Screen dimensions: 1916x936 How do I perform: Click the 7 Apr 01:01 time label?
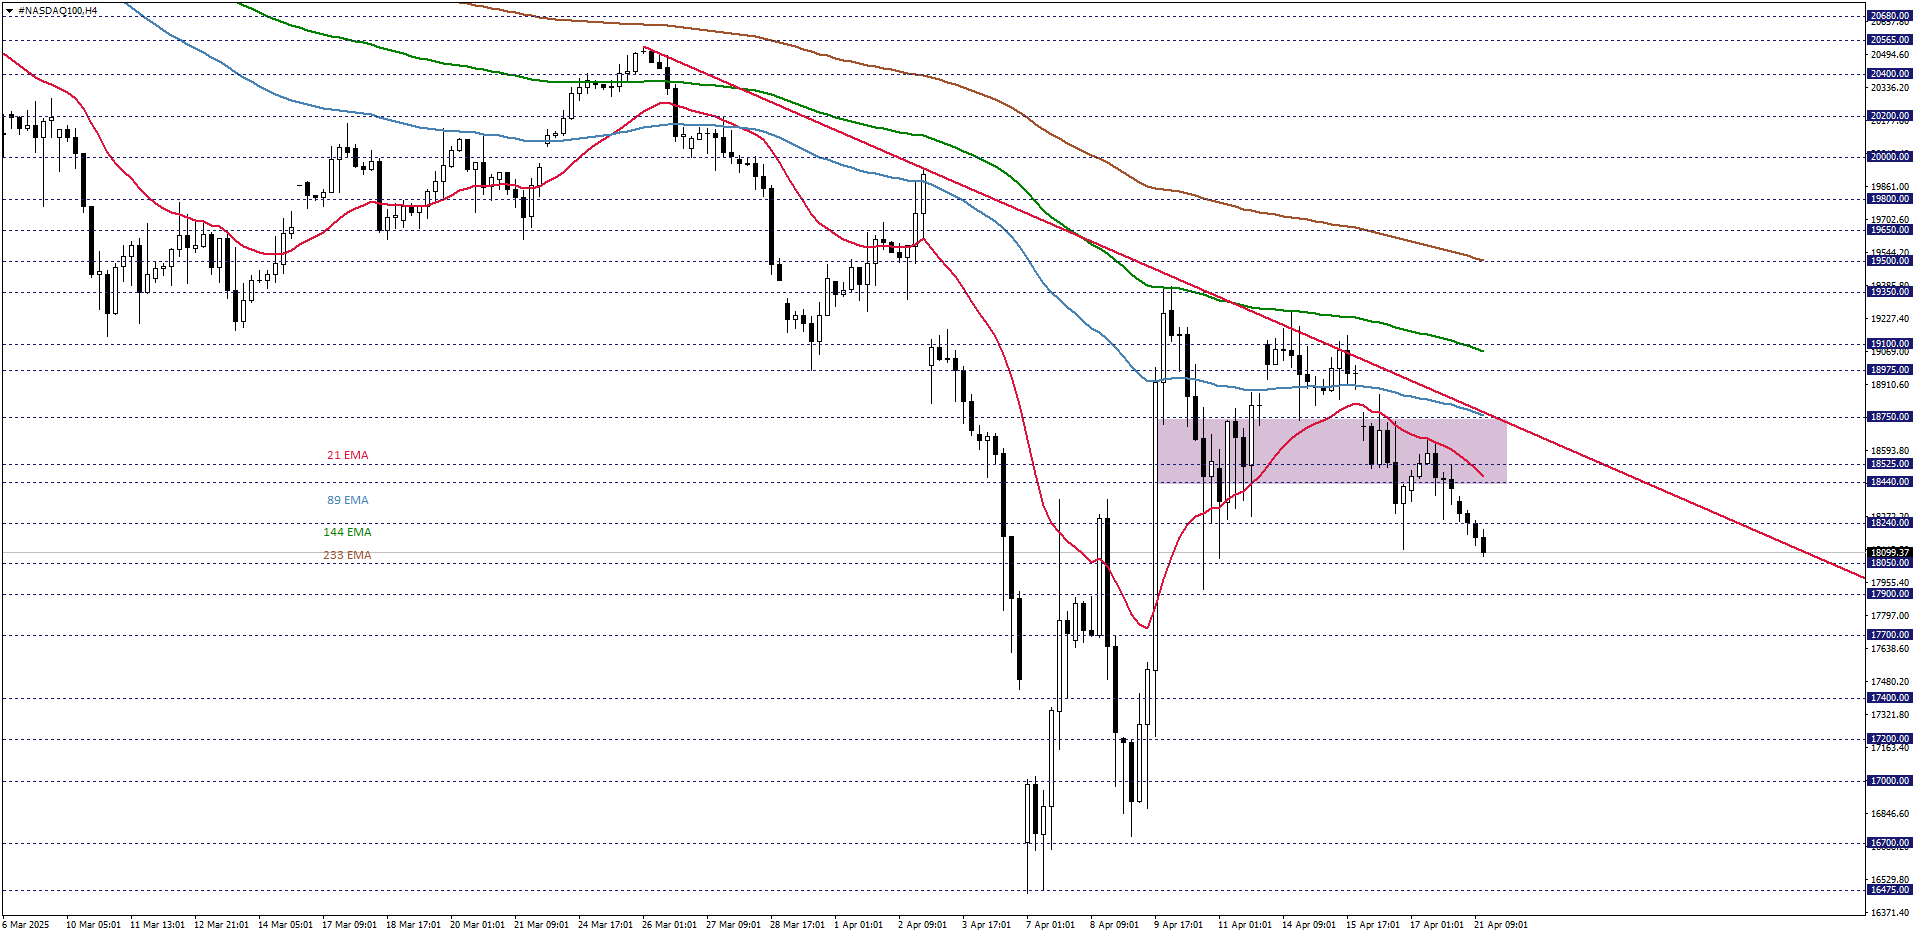pyautogui.click(x=1050, y=925)
